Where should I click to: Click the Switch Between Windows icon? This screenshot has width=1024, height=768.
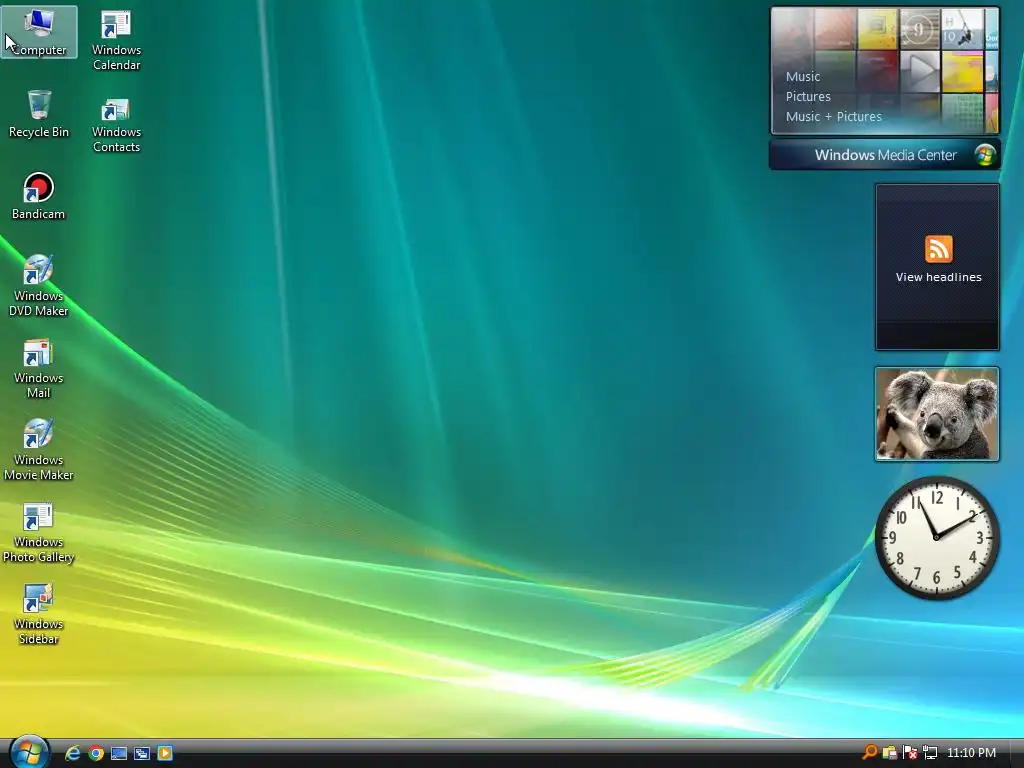(142, 753)
